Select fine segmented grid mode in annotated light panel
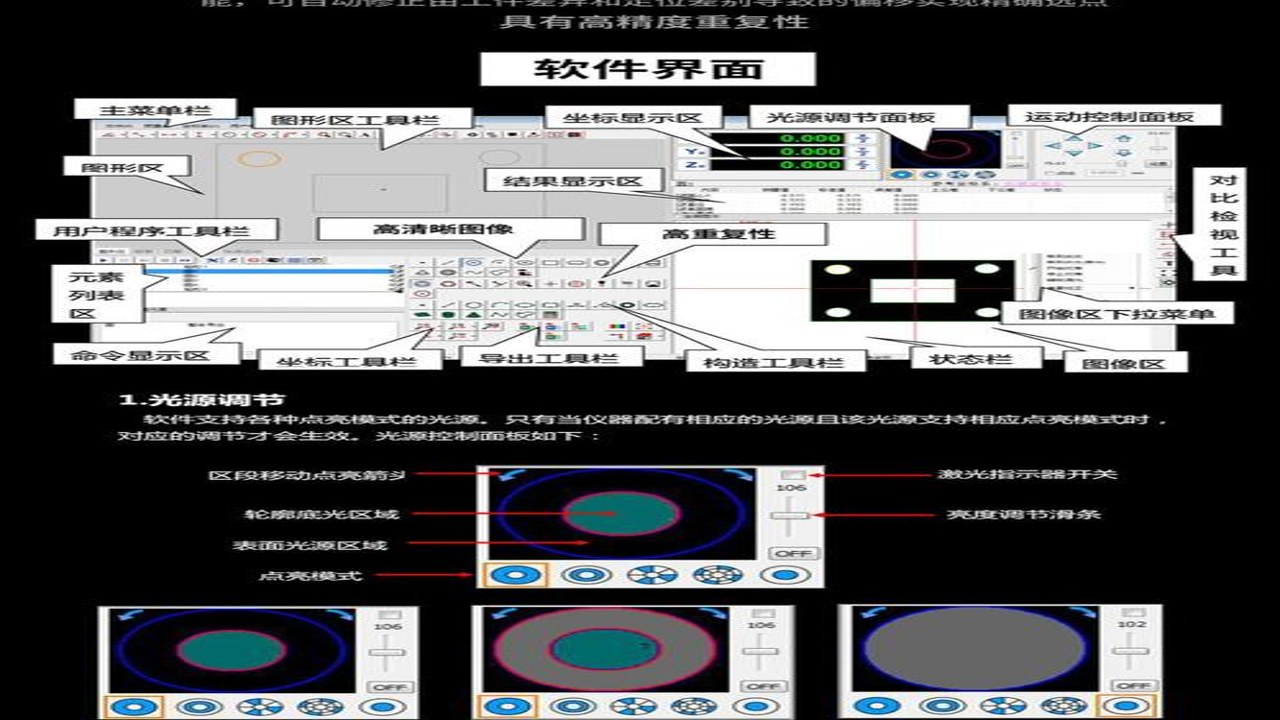 718,575
